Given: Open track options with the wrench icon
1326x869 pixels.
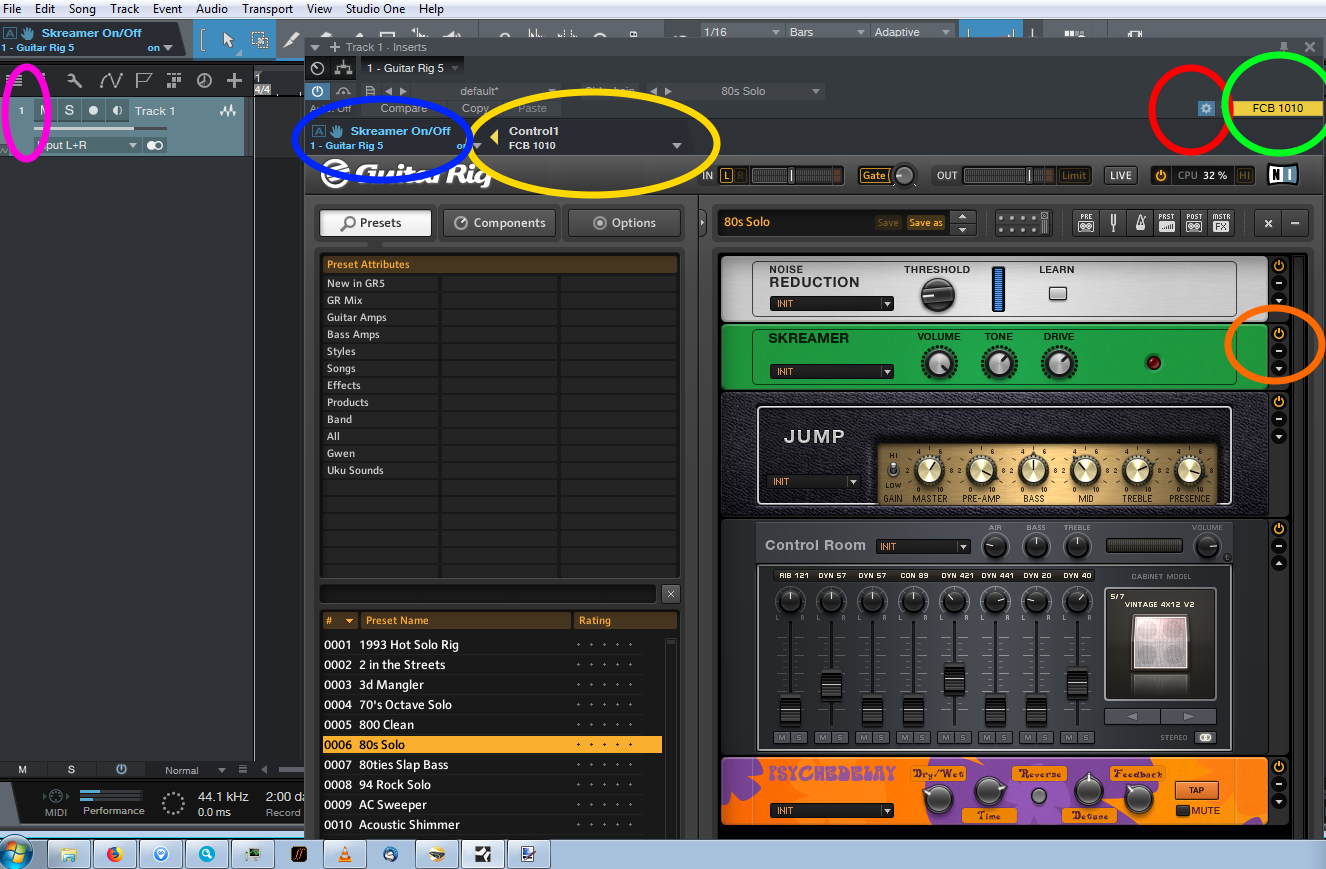Looking at the screenshot, I should pyautogui.click(x=74, y=80).
